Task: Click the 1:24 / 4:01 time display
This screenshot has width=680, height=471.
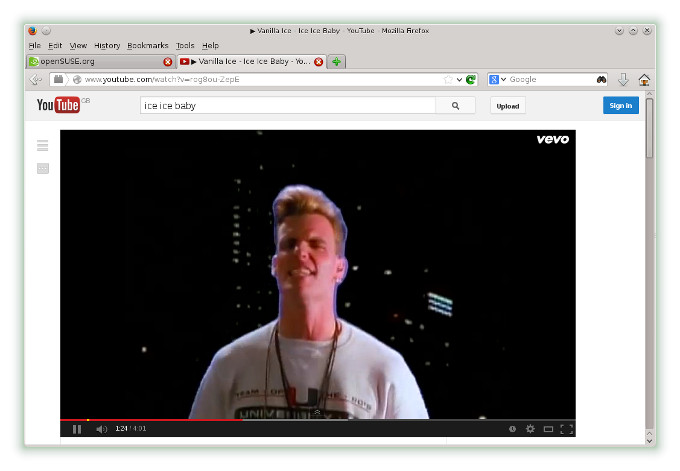Action: (131, 428)
